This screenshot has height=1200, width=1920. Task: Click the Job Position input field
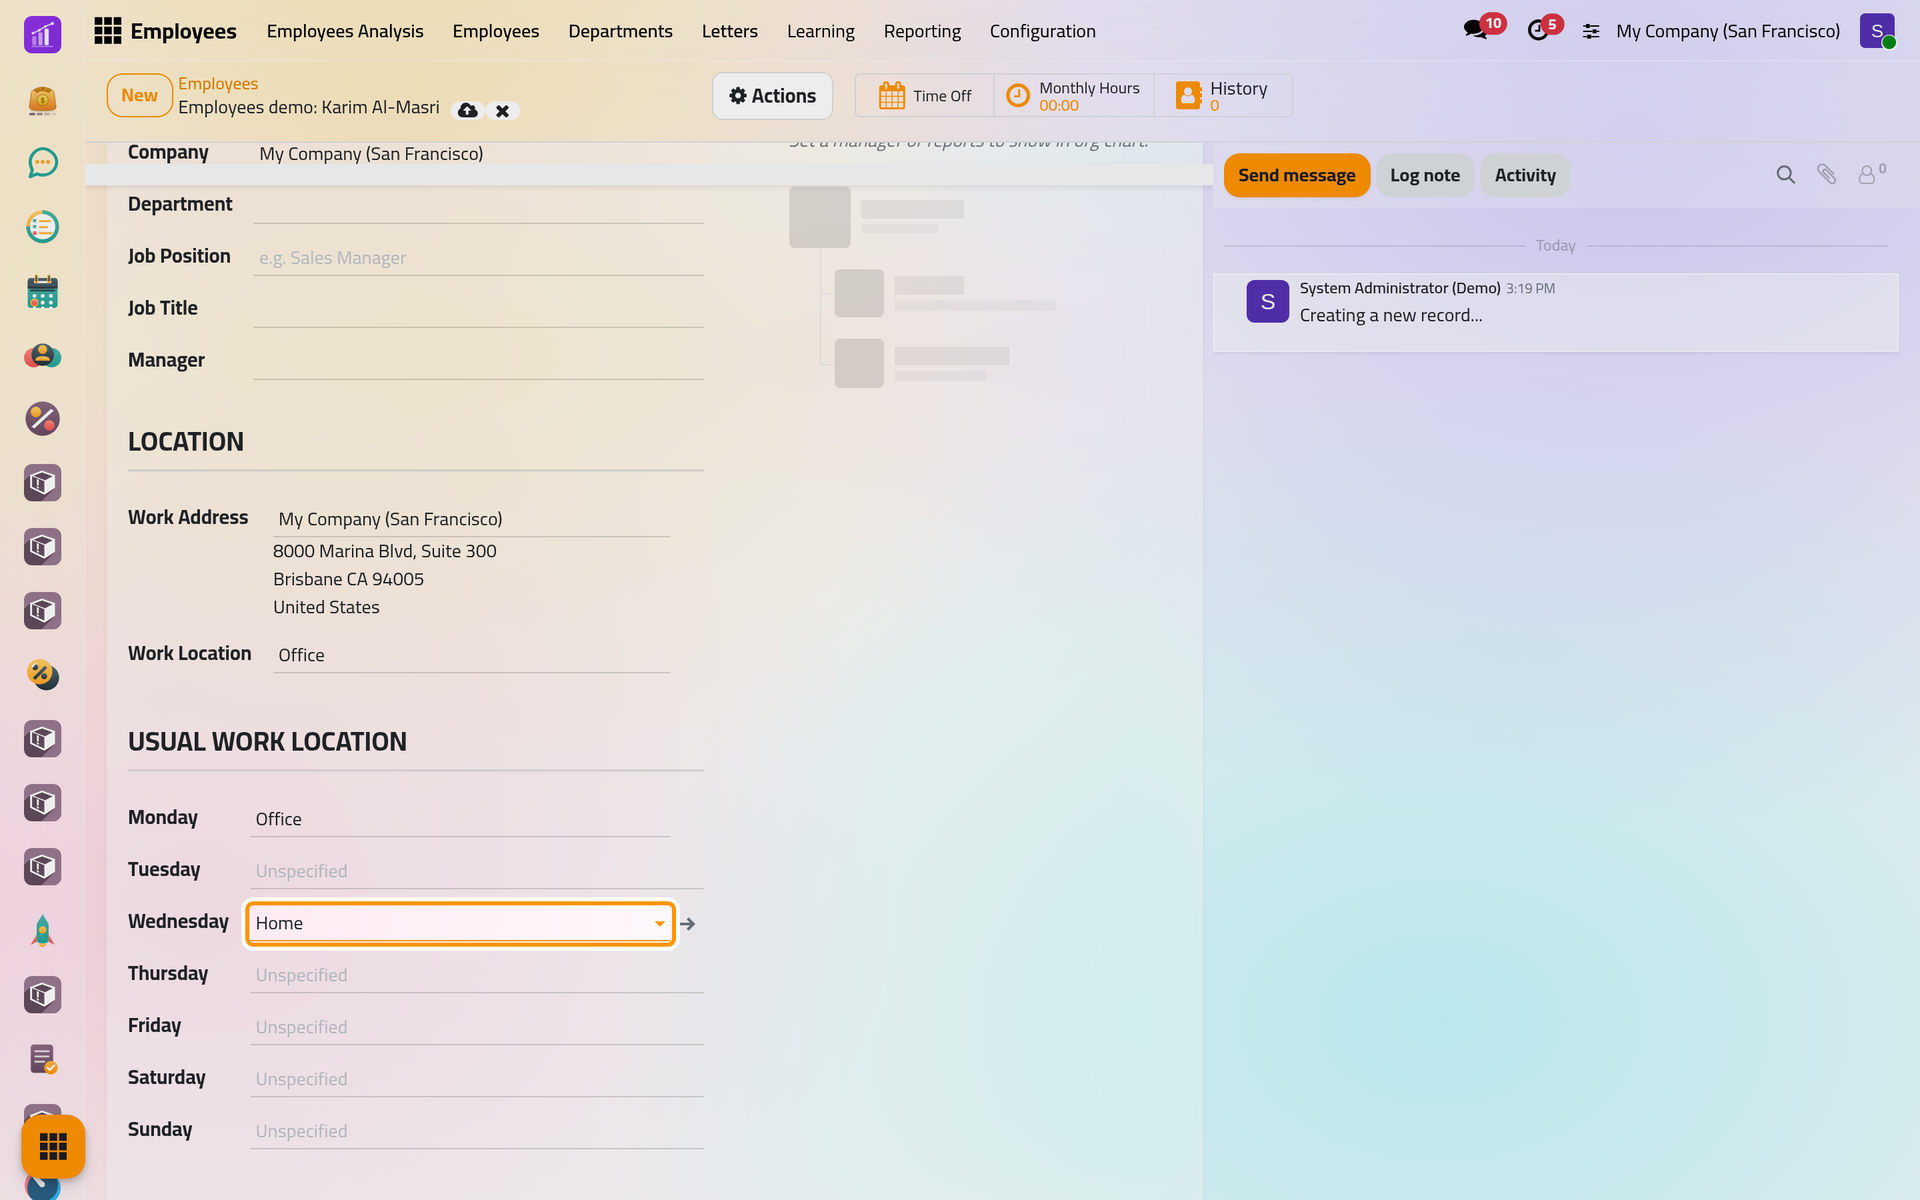[478, 258]
